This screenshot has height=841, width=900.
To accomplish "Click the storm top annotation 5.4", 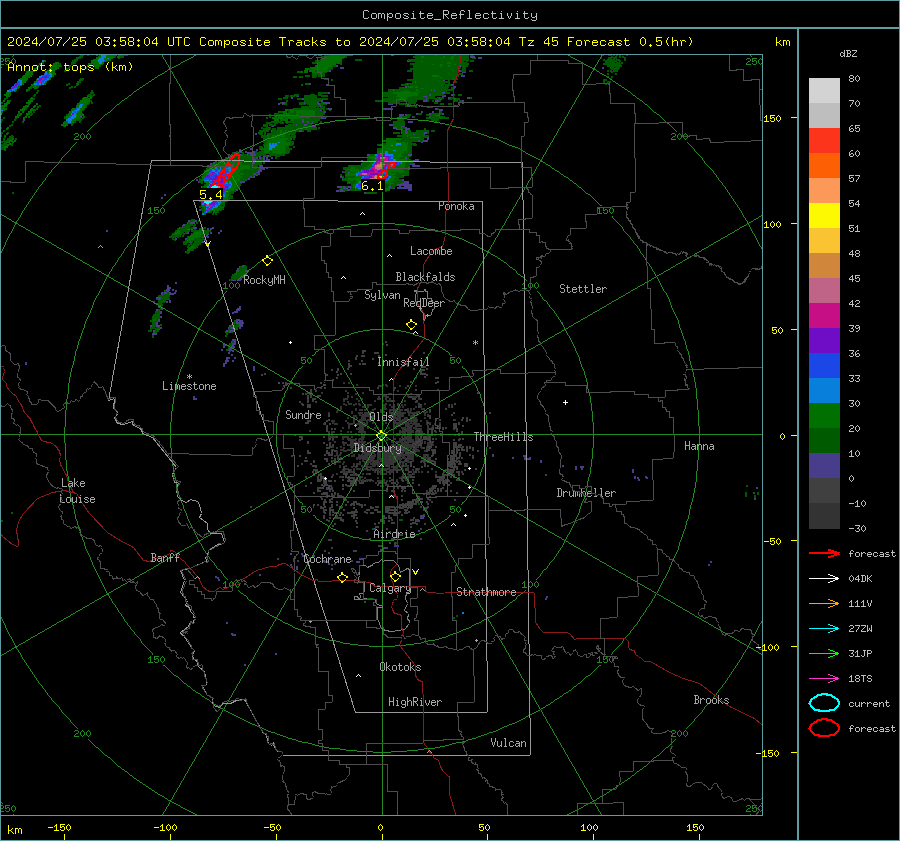I will [x=211, y=195].
